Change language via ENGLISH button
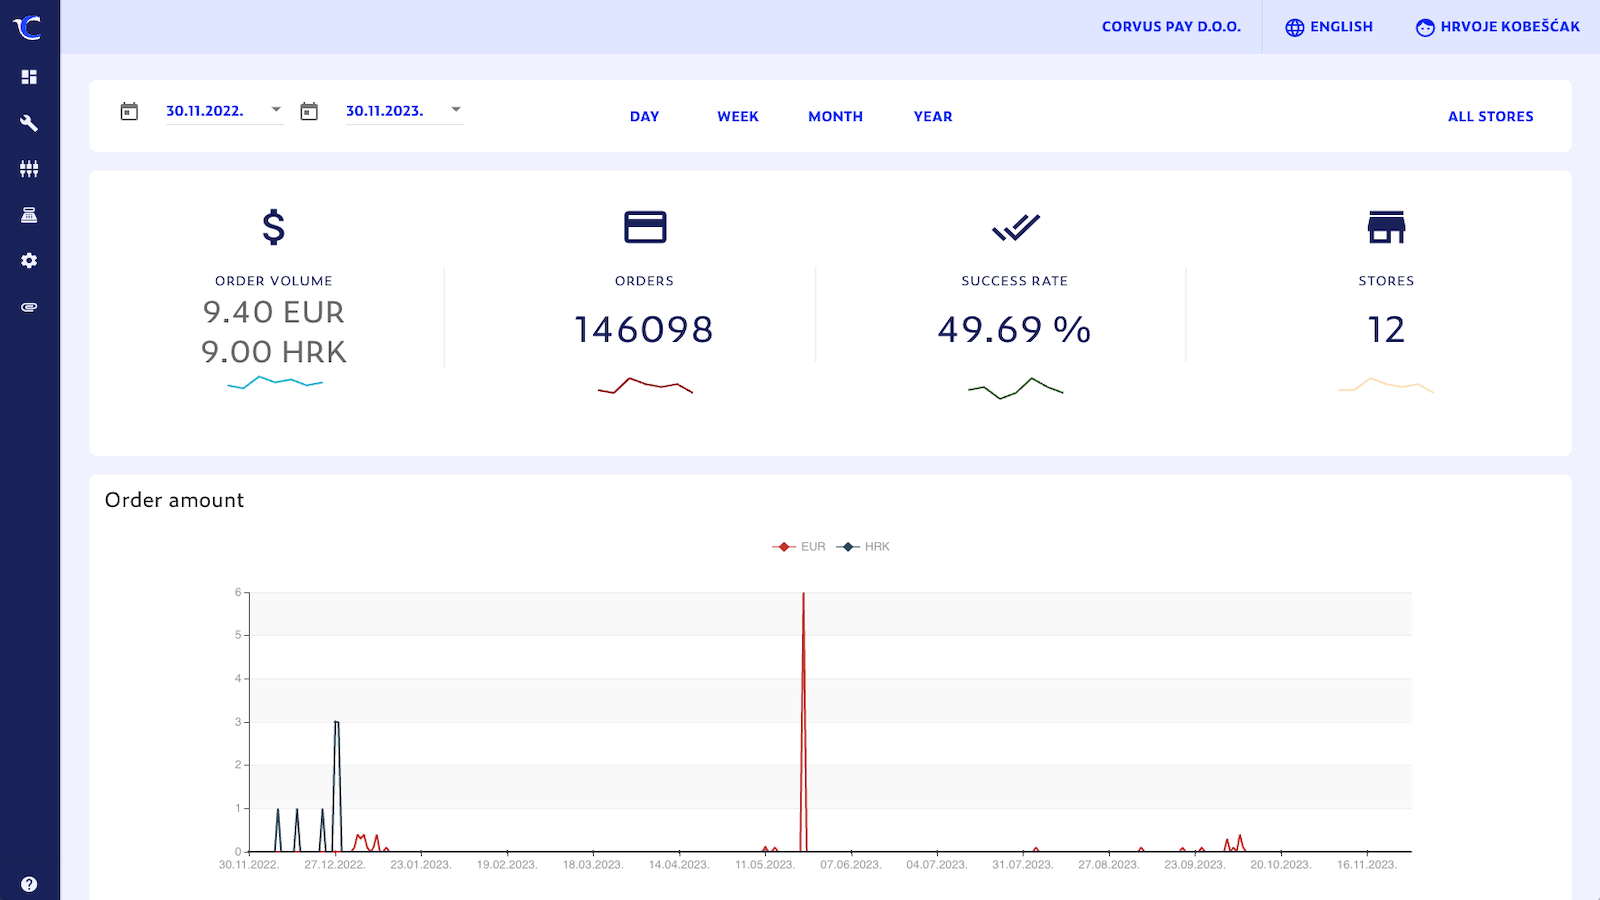 pos(1329,27)
